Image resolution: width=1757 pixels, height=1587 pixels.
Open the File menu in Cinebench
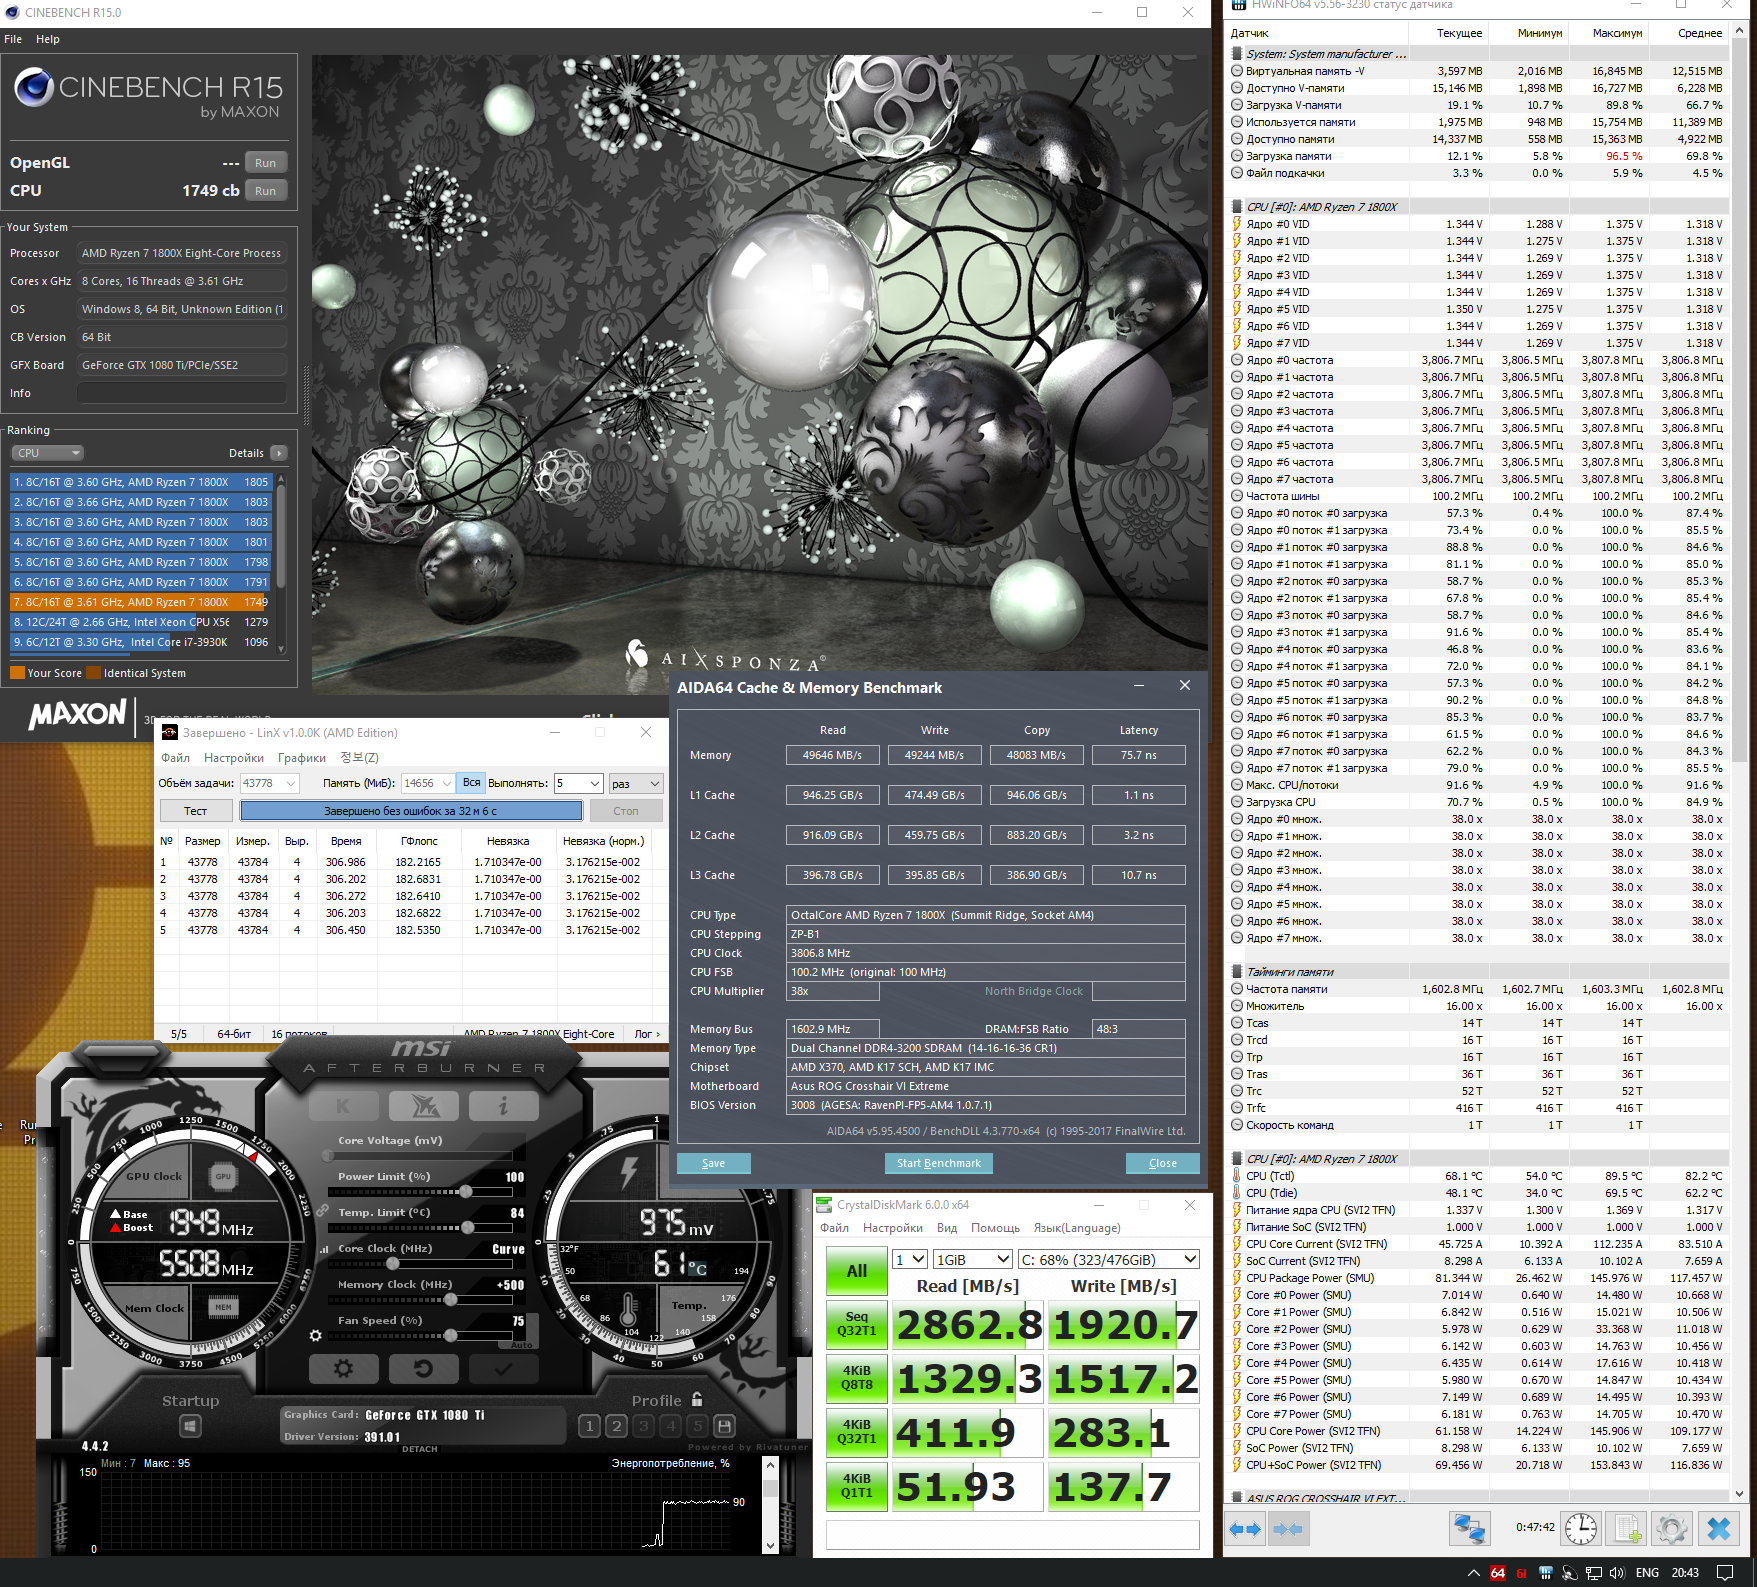13,39
